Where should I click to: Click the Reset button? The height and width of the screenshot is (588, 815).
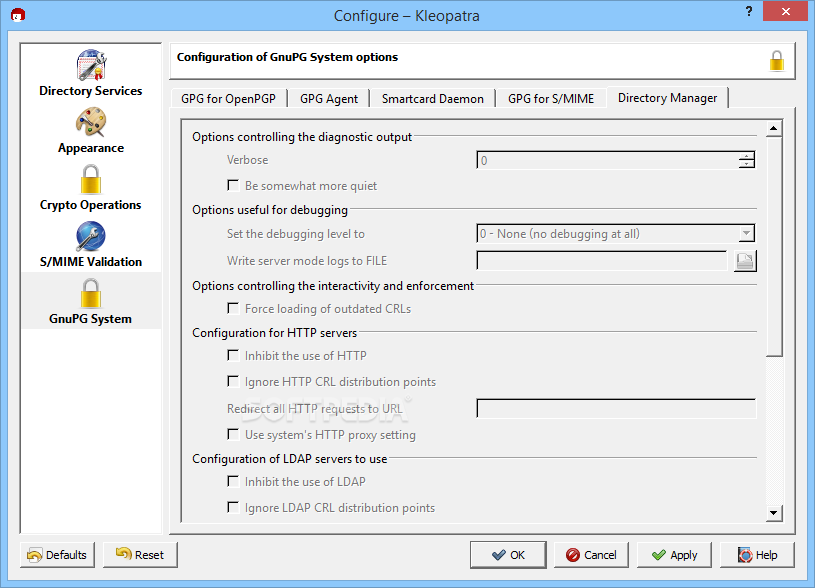(140, 555)
